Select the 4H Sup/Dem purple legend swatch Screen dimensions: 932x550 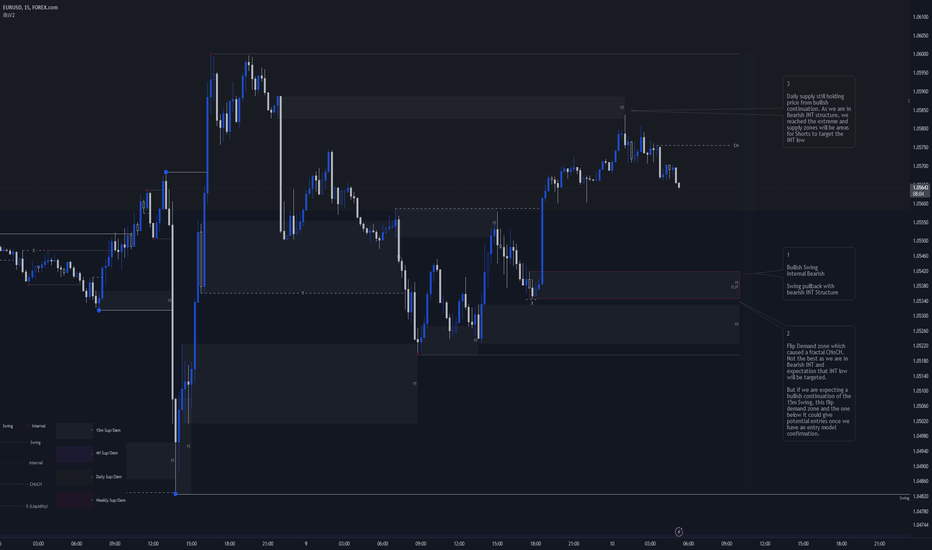tap(74, 454)
